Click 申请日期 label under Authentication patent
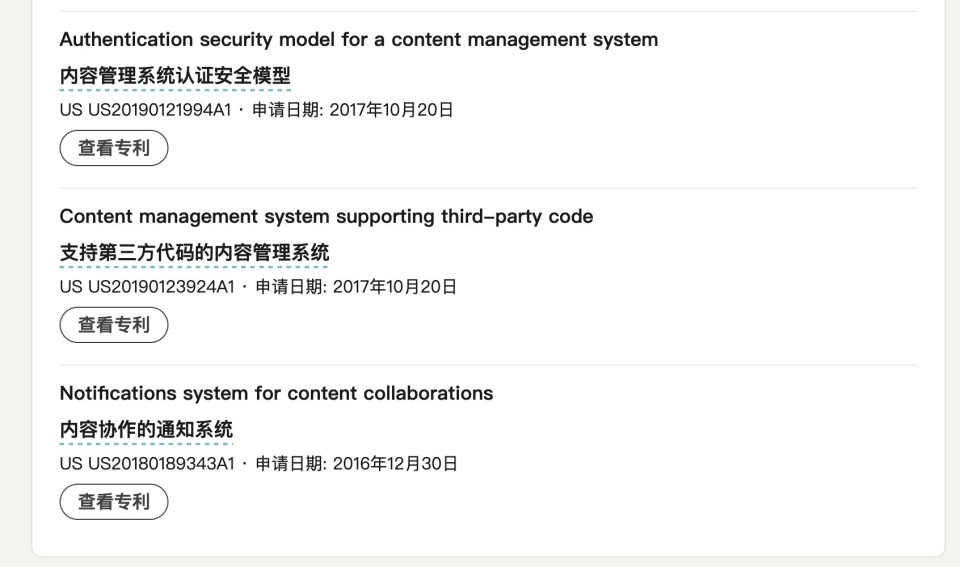The height and width of the screenshot is (567, 960). (x=288, y=110)
